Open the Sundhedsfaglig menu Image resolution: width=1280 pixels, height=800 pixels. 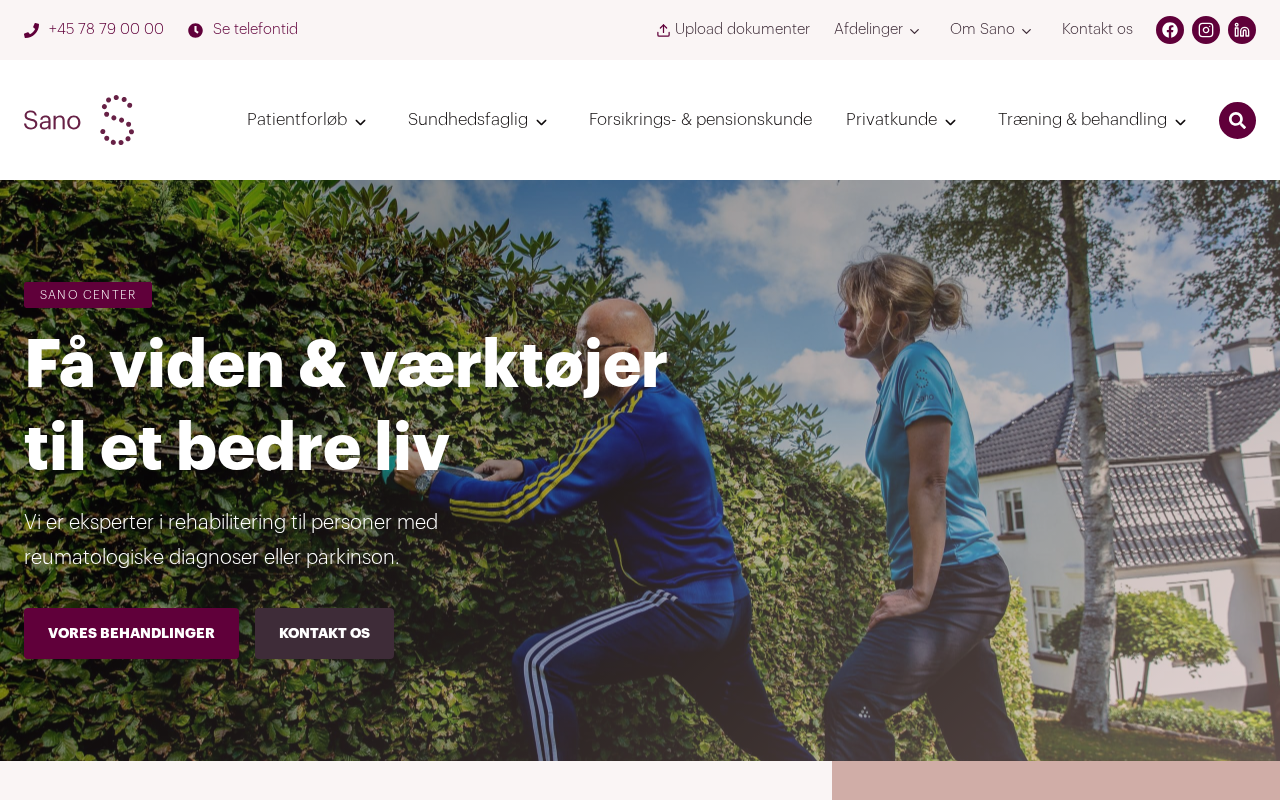[x=478, y=120]
